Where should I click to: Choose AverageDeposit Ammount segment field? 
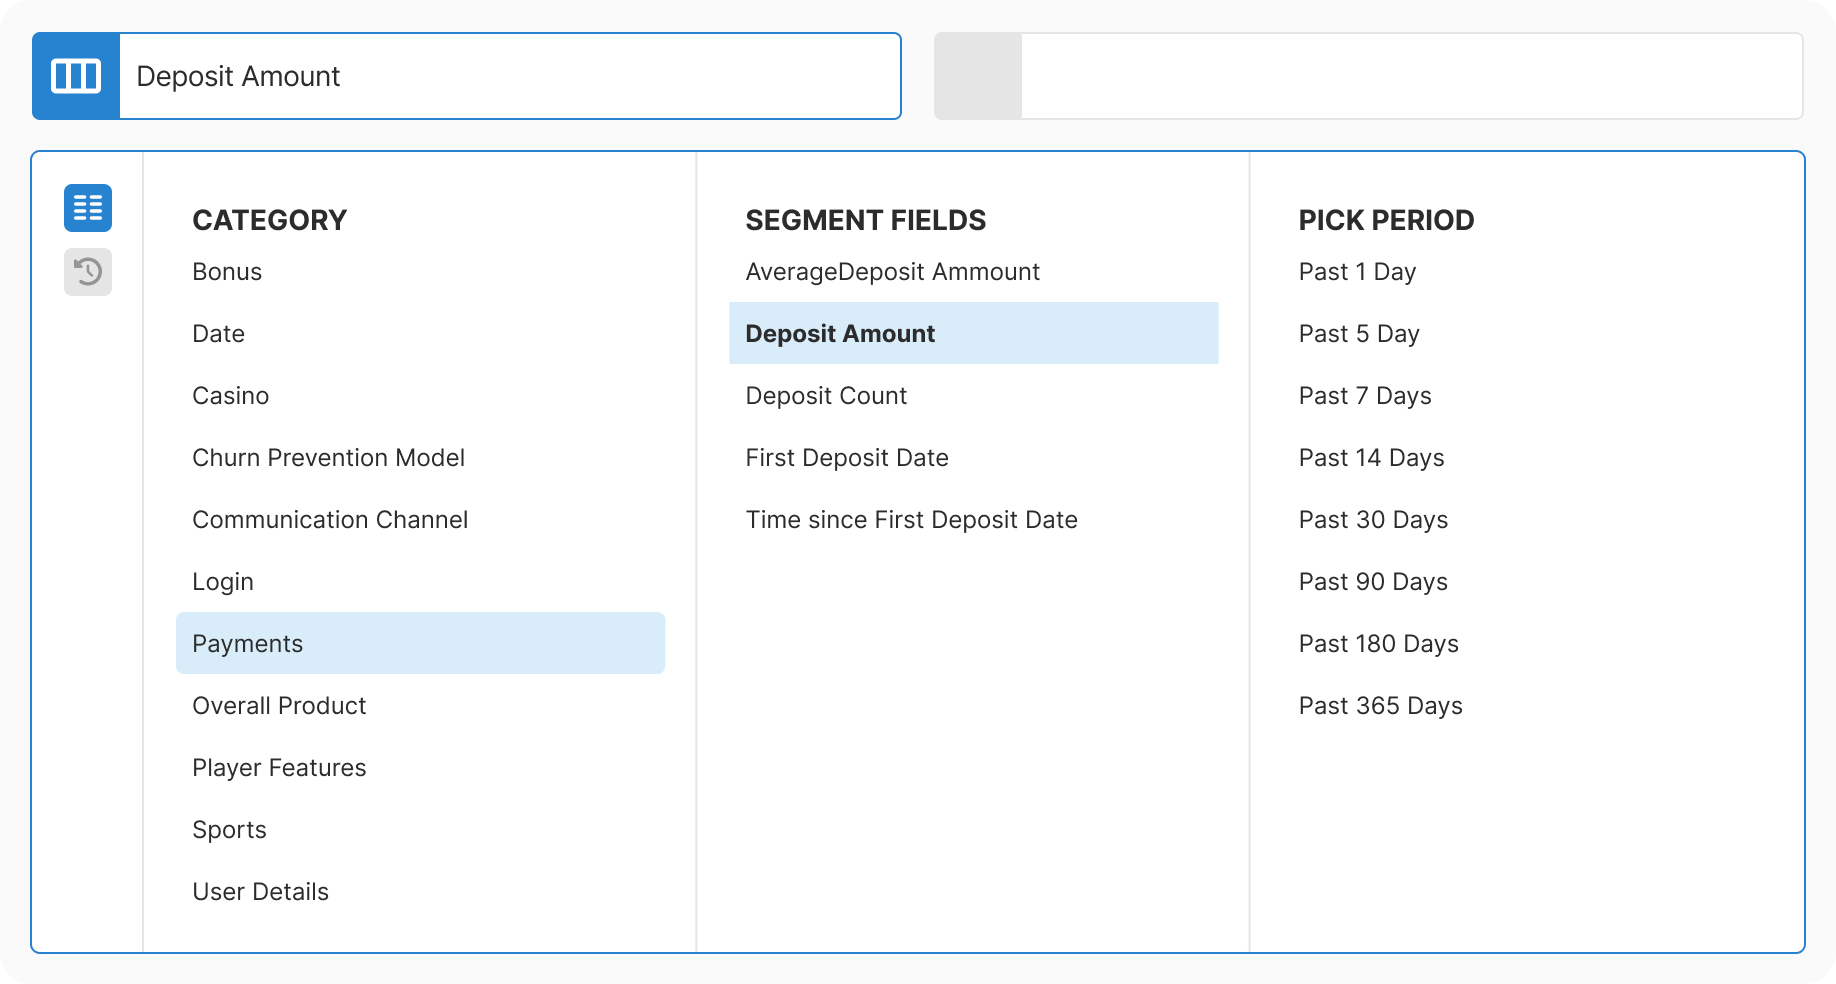[891, 271]
